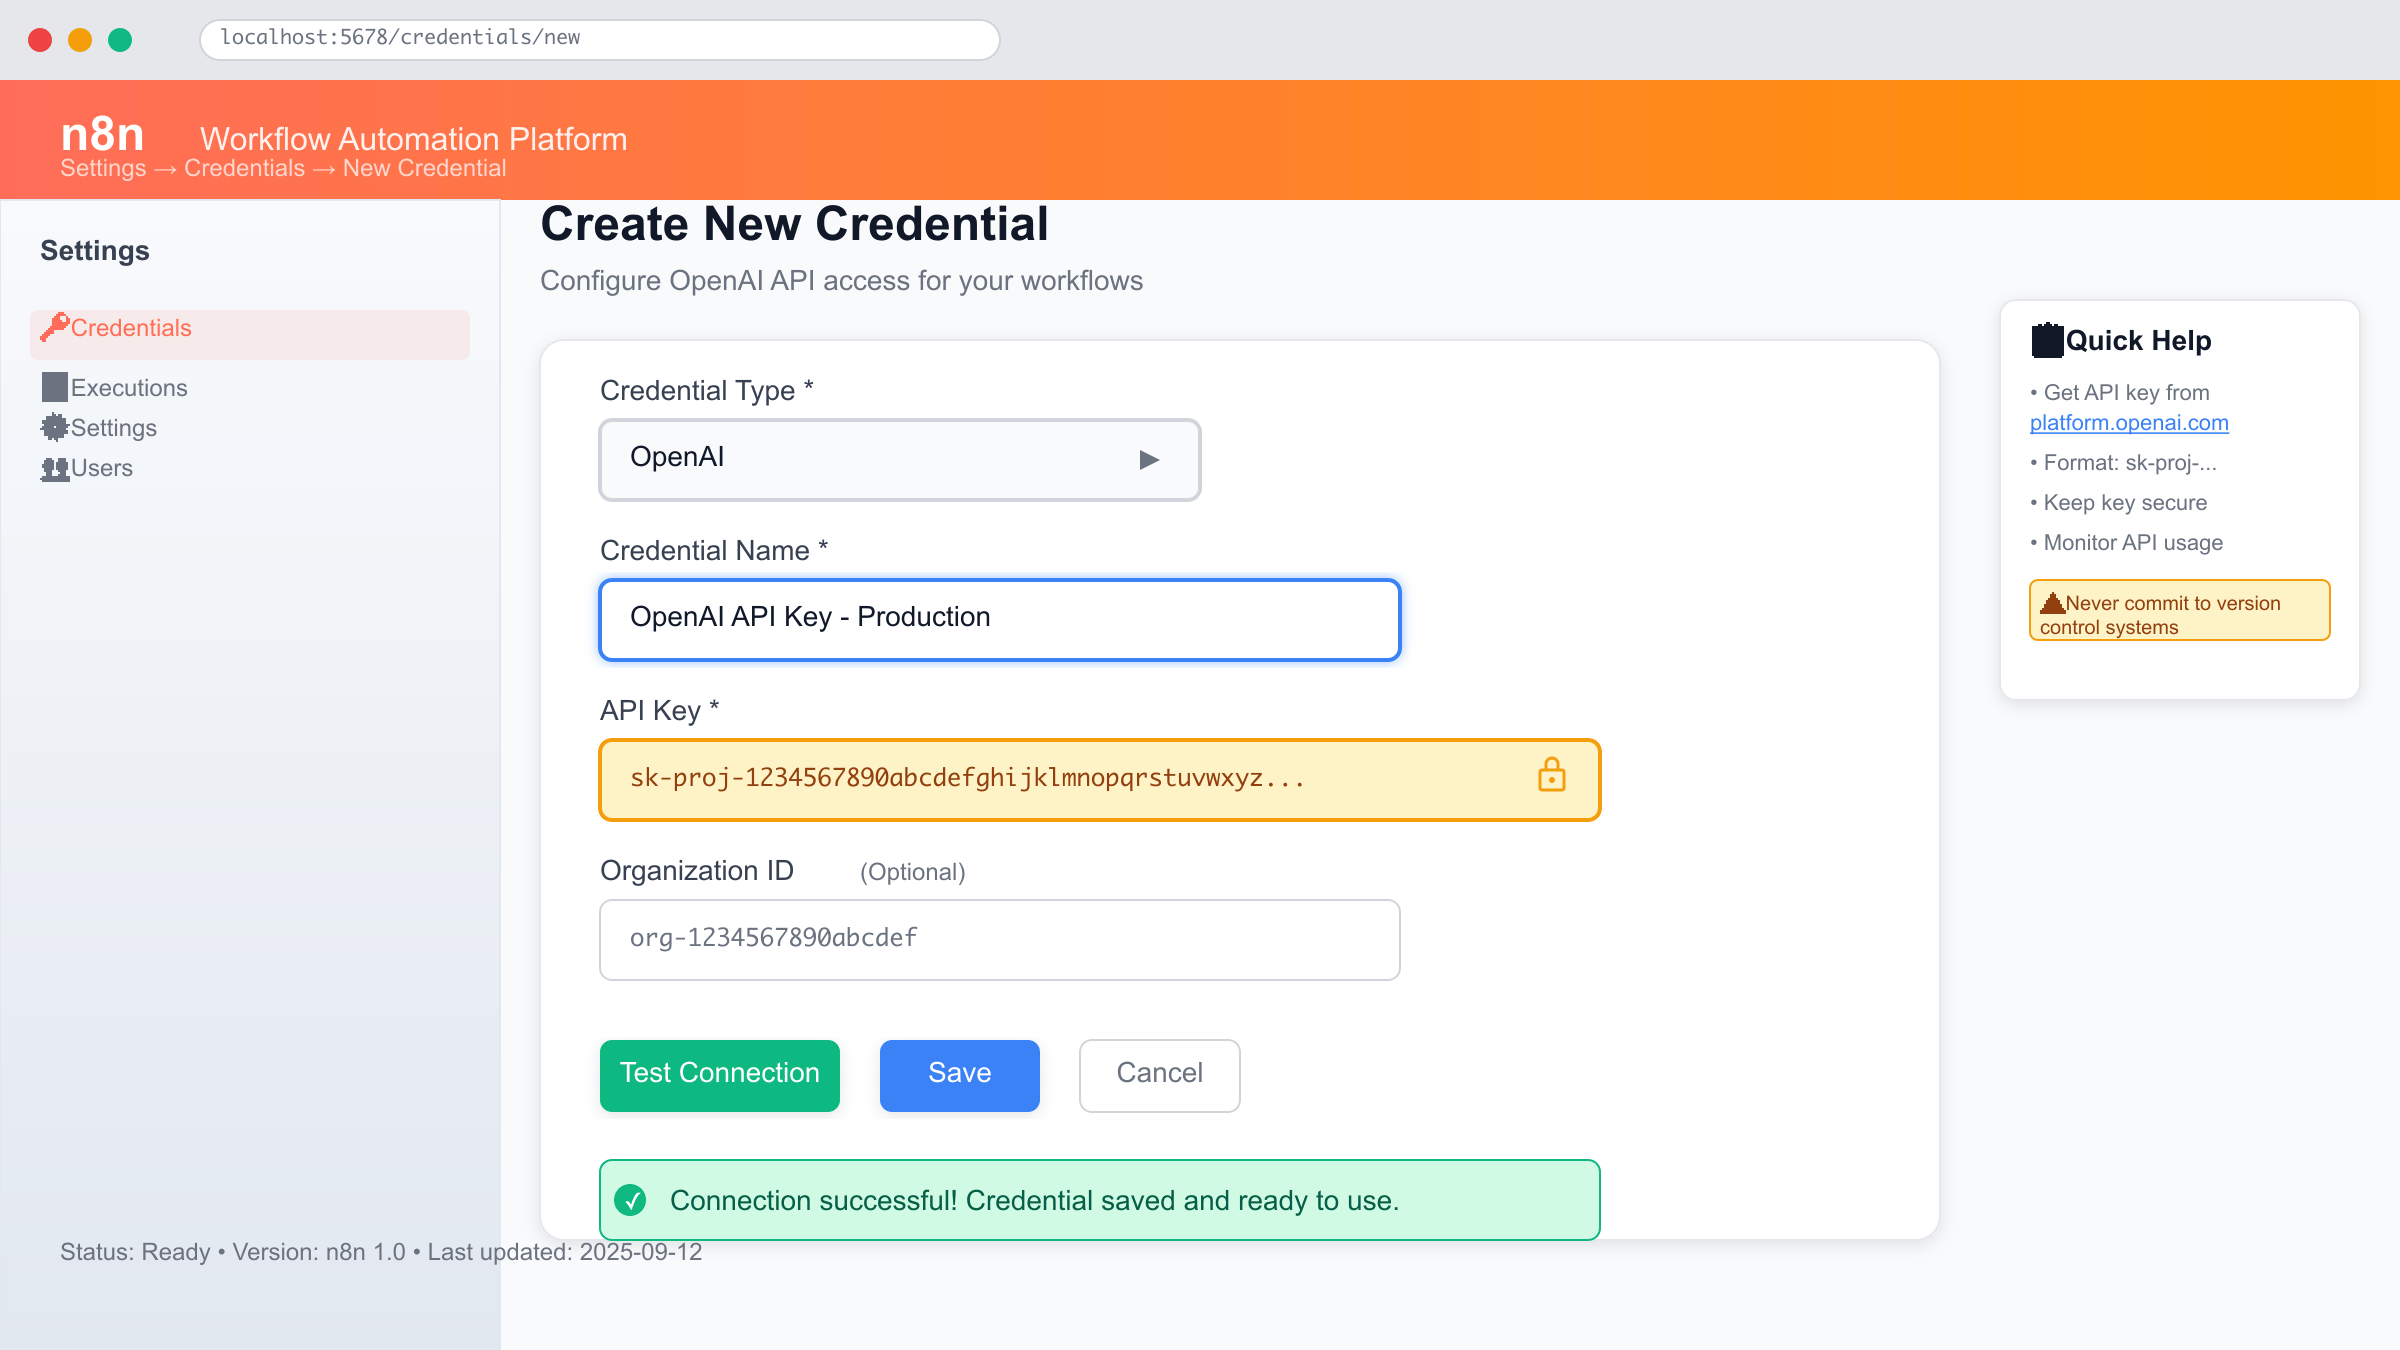Click the key icon beside Credentials
The width and height of the screenshot is (2400, 1350).
[x=54, y=327]
